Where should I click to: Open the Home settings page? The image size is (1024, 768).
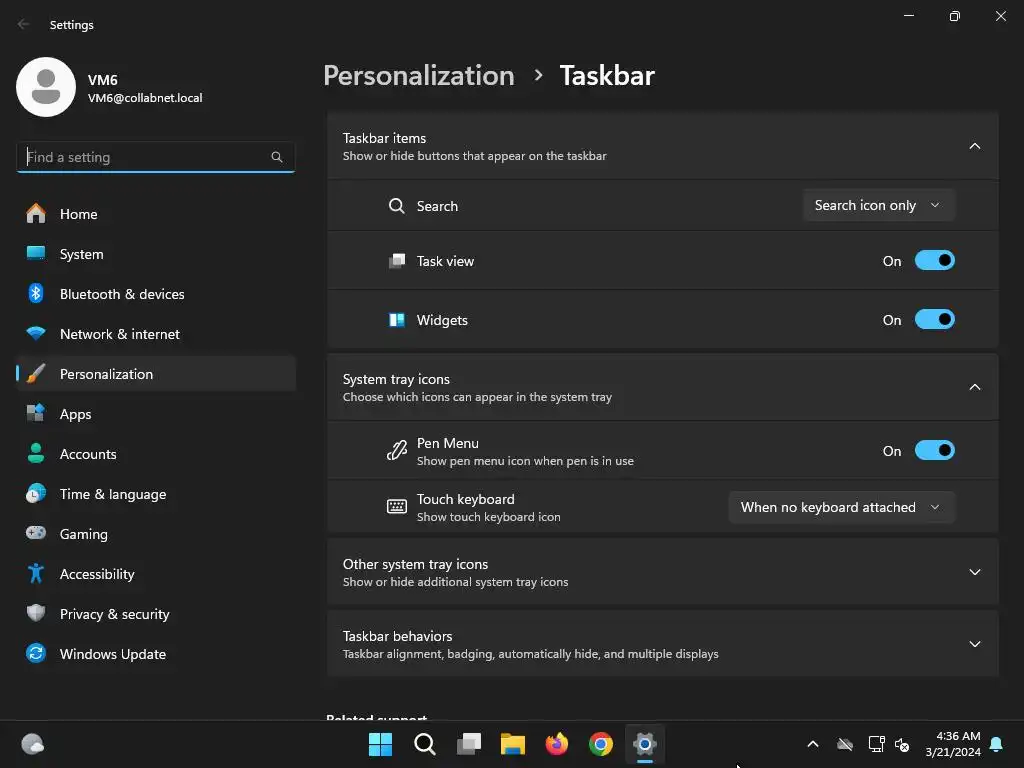[x=155, y=214]
